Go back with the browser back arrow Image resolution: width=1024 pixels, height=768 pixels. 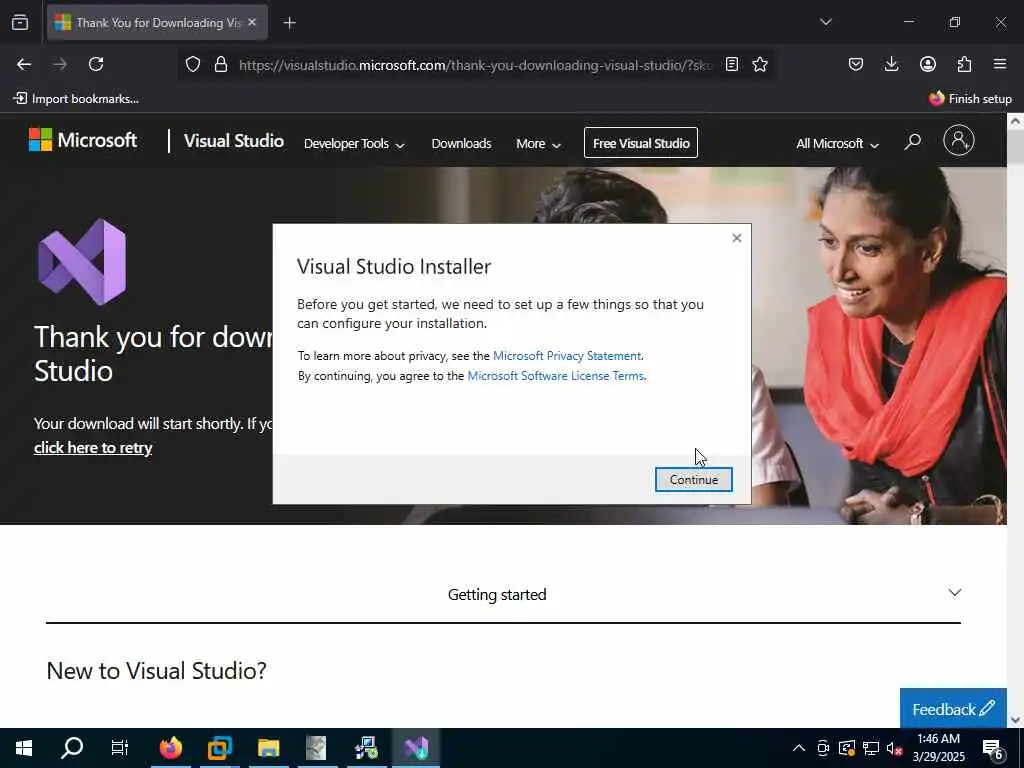24,64
